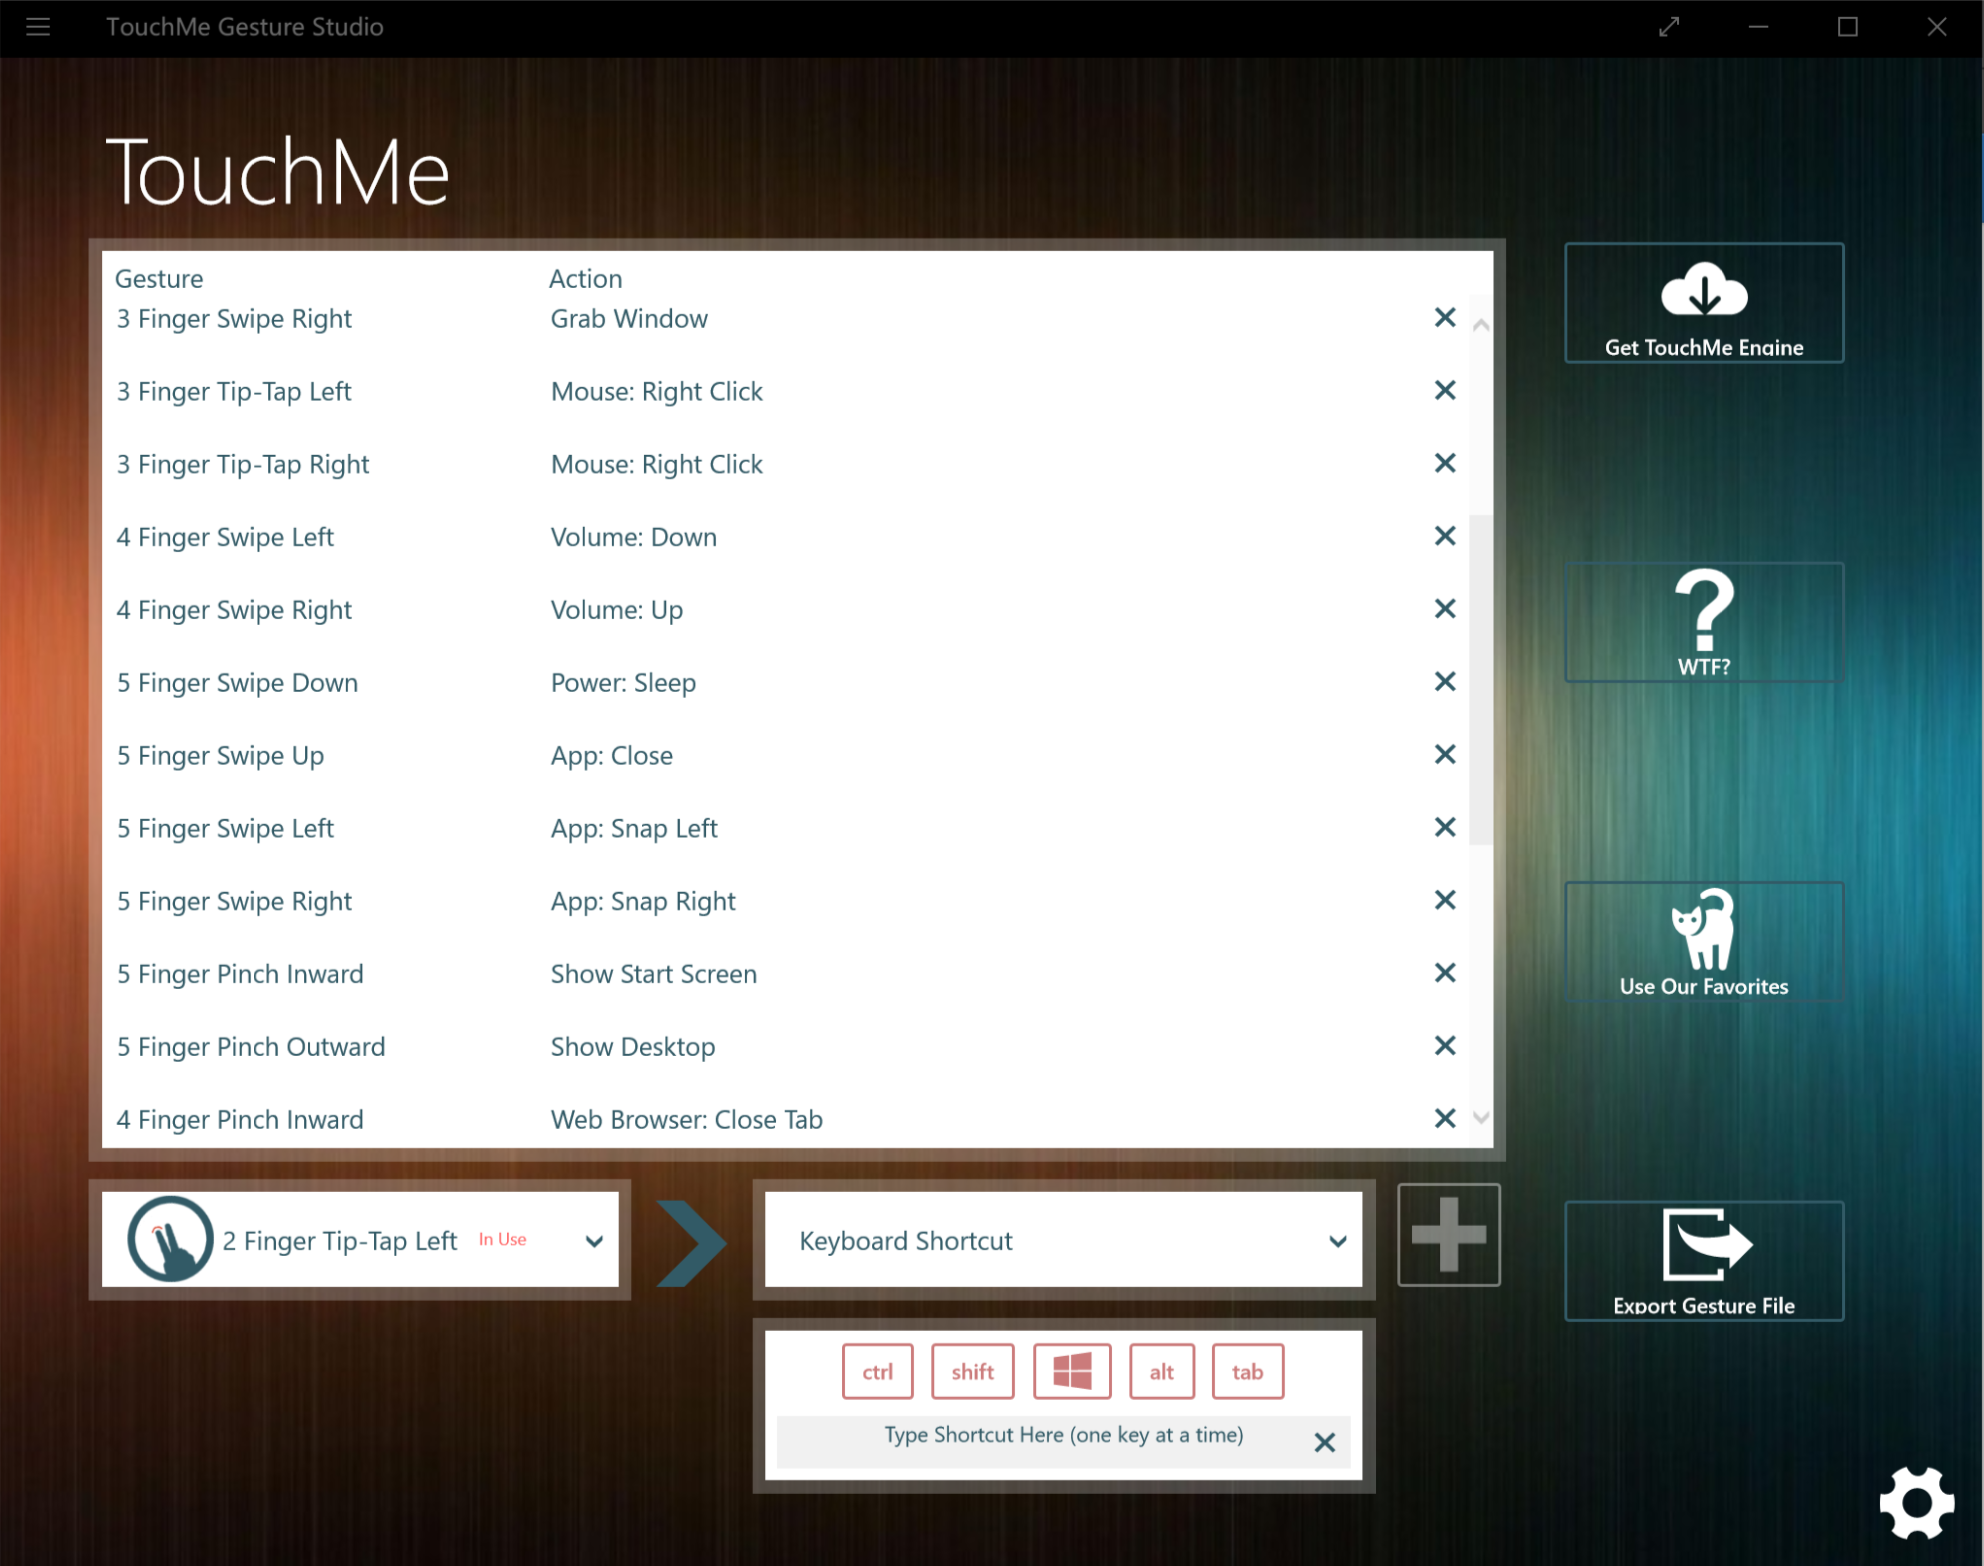
Task: Click the plus icon to add gesture
Action: [x=1448, y=1235]
